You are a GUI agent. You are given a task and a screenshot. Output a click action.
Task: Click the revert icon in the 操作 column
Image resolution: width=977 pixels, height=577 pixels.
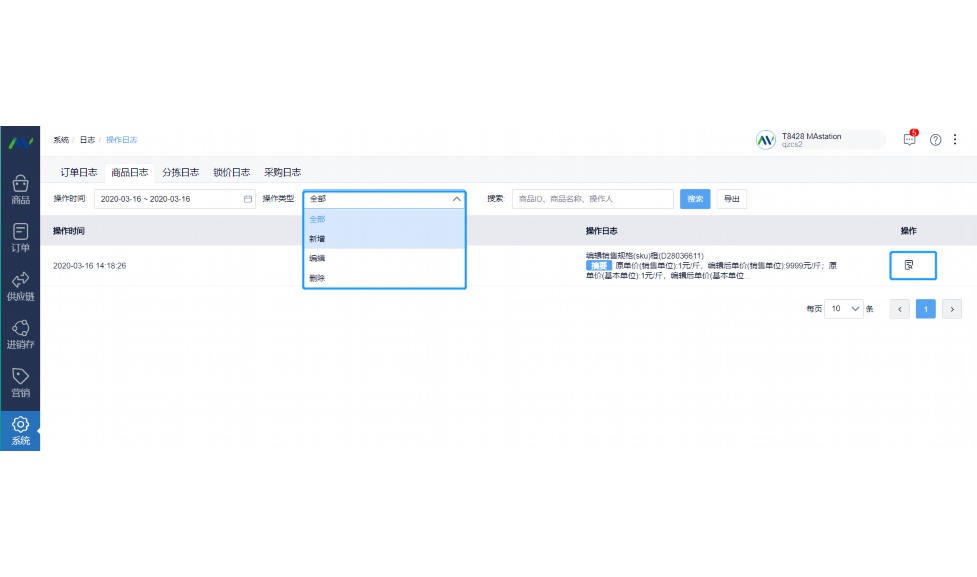912,265
